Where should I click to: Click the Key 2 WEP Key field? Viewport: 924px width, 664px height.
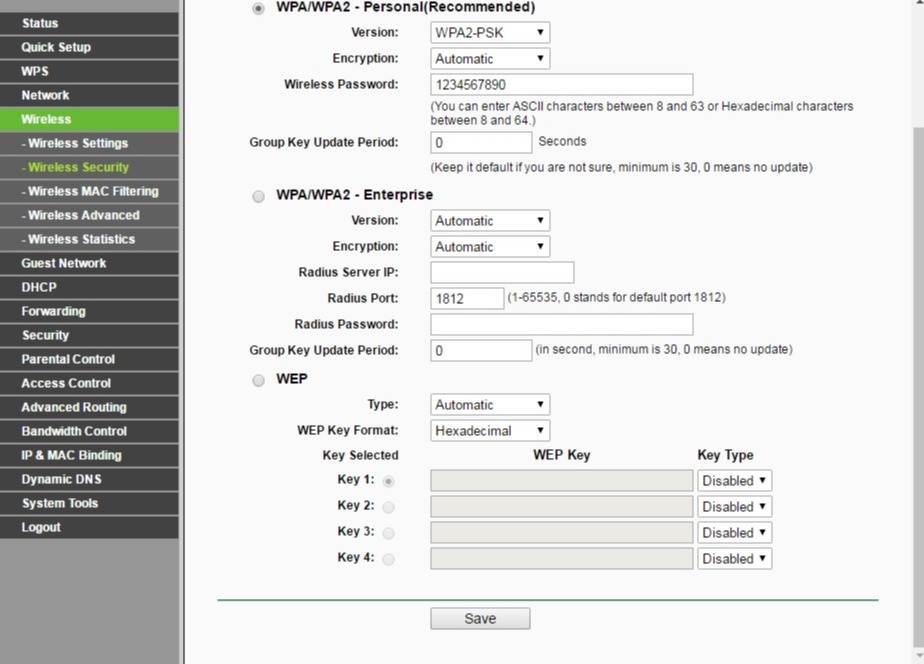click(562, 507)
